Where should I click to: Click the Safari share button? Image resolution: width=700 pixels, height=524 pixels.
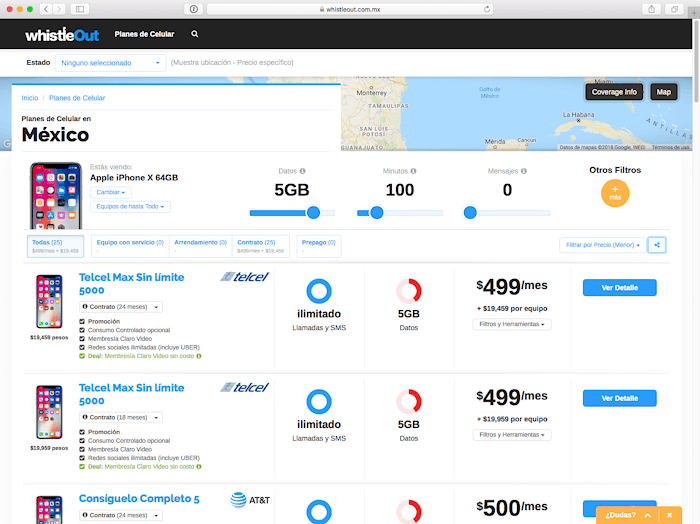[x=651, y=9]
